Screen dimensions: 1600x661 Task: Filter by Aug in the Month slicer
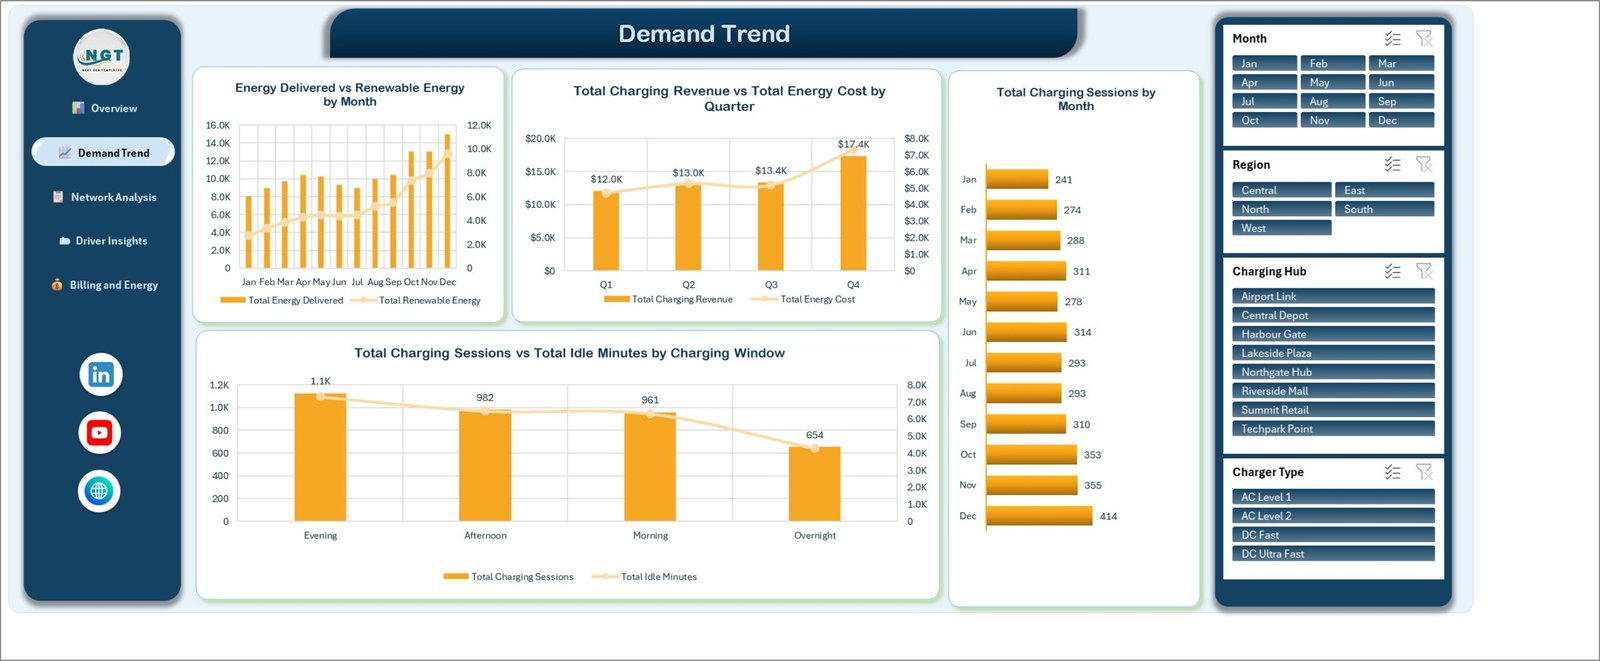click(x=1333, y=101)
